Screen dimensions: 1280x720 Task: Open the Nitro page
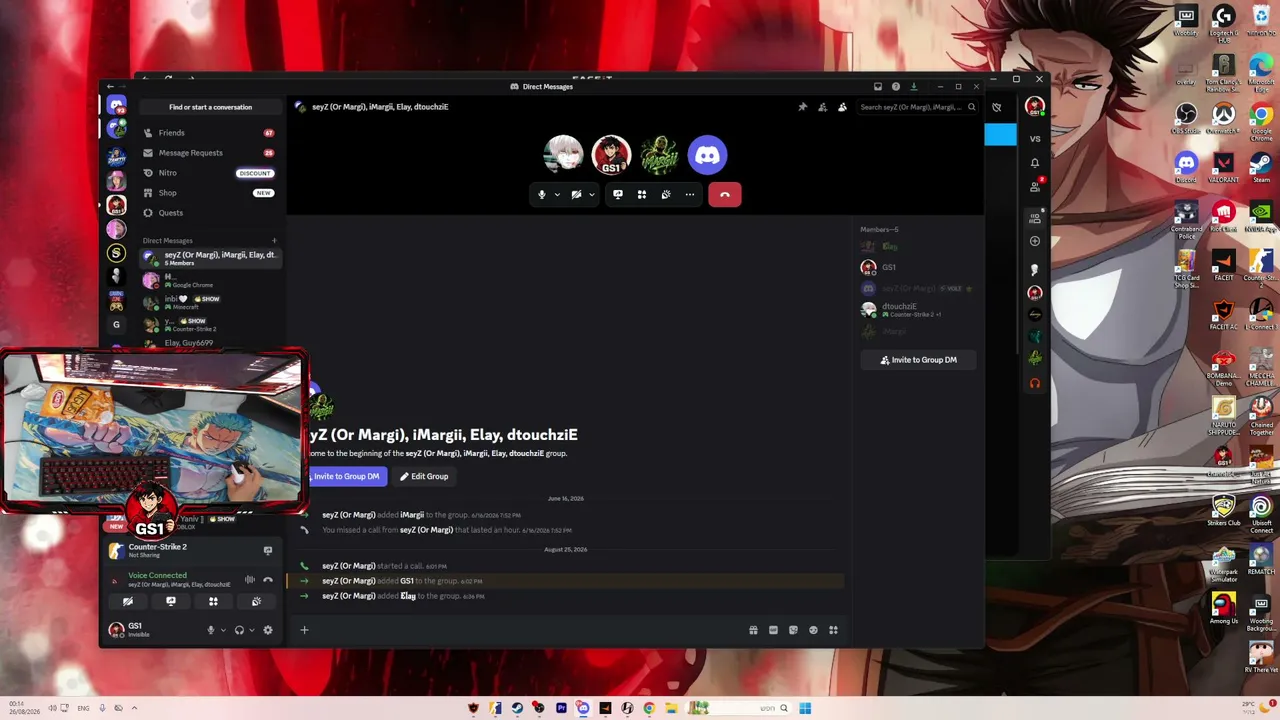pos(209,173)
